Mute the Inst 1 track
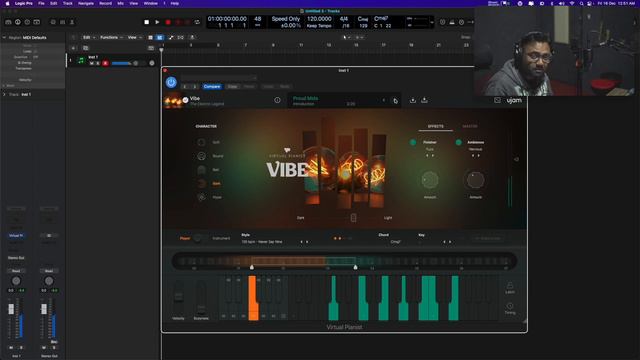This screenshot has height=360, width=640. tap(92, 63)
